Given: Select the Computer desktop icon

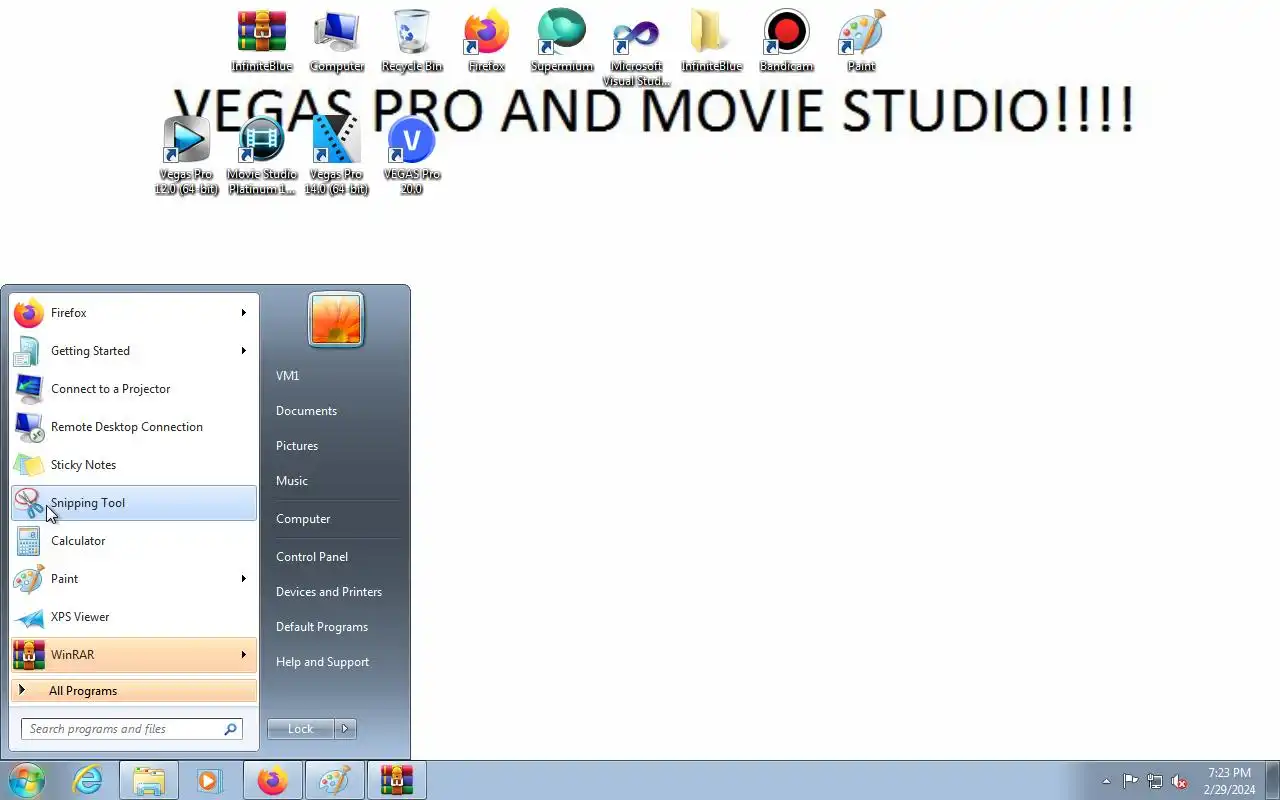Looking at the screenshot, I should click(337, 40).
